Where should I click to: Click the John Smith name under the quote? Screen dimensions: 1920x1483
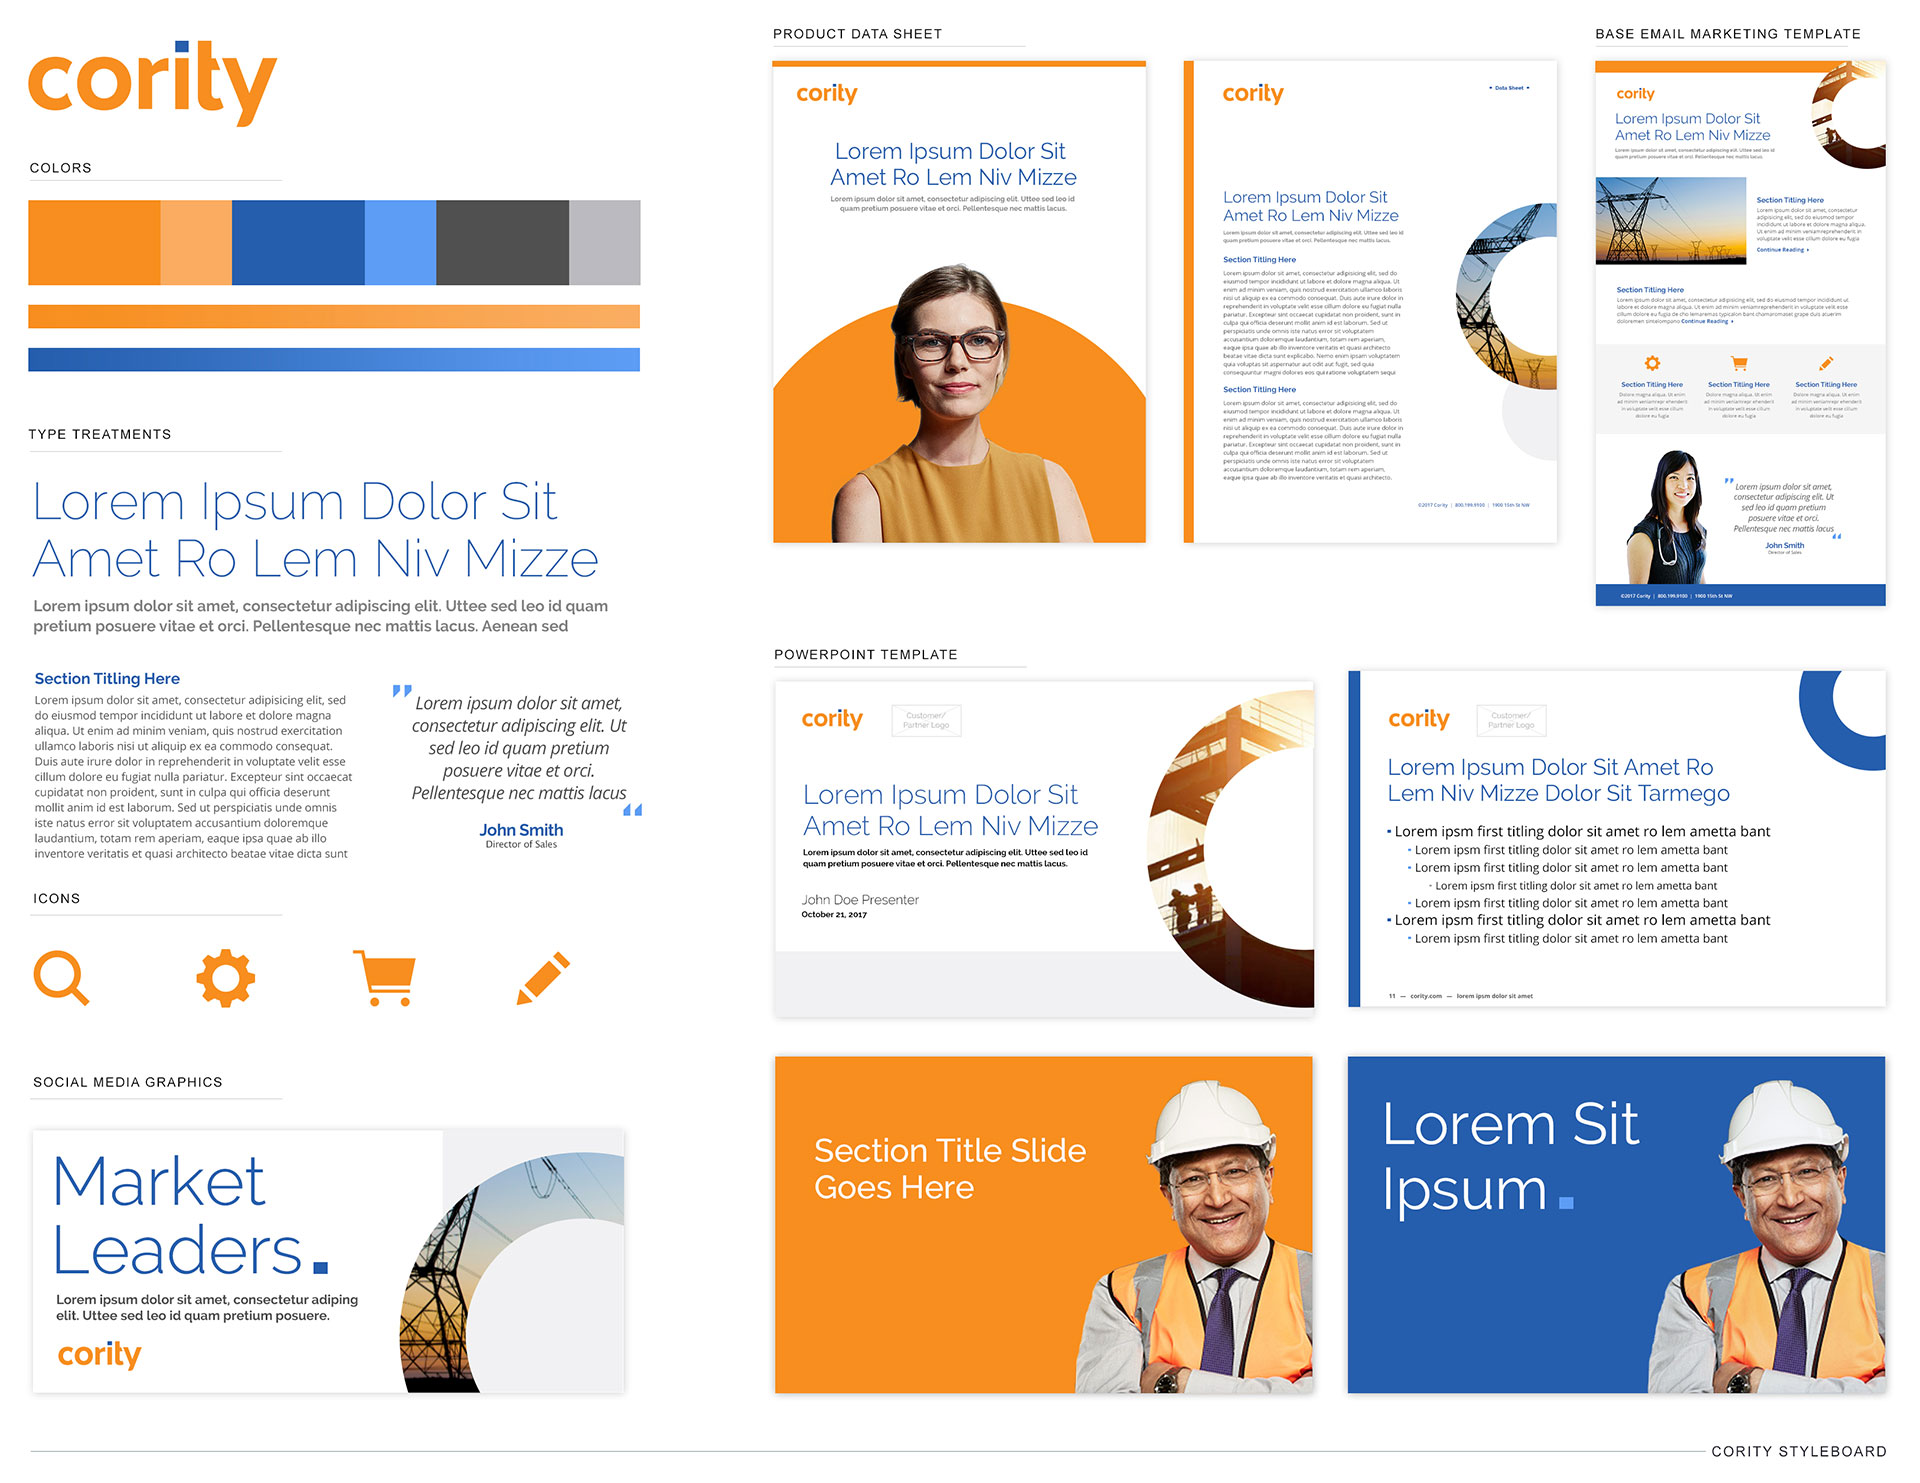click(x=521, y=830)
